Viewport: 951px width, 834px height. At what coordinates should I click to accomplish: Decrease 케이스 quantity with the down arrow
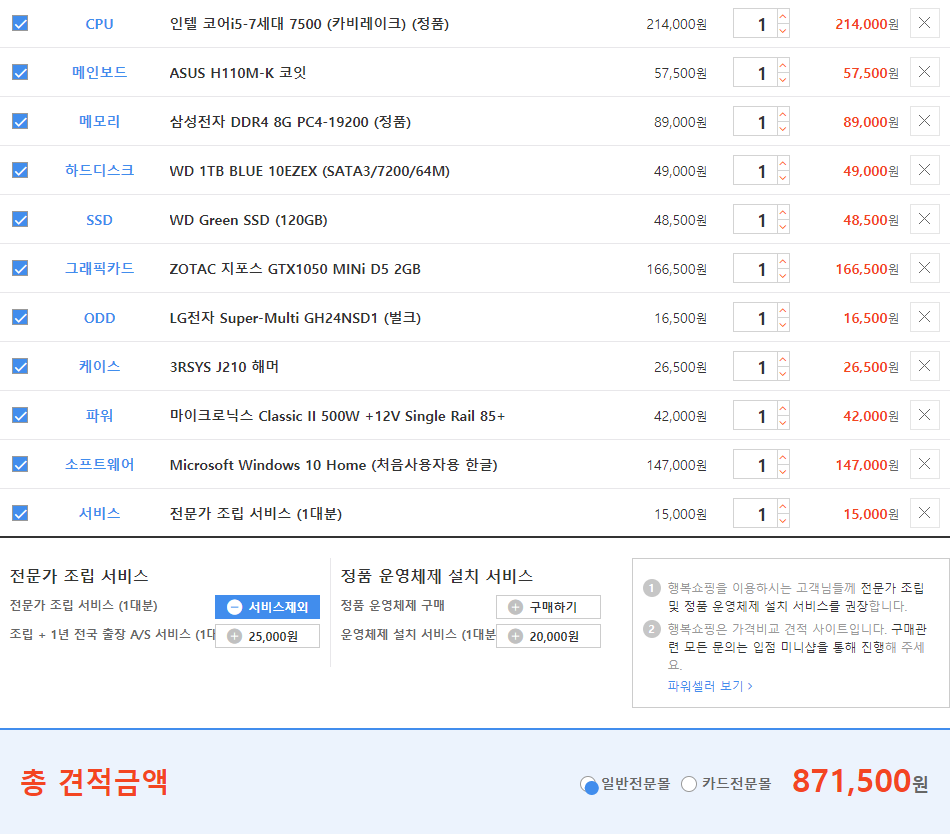pos(783,374)
